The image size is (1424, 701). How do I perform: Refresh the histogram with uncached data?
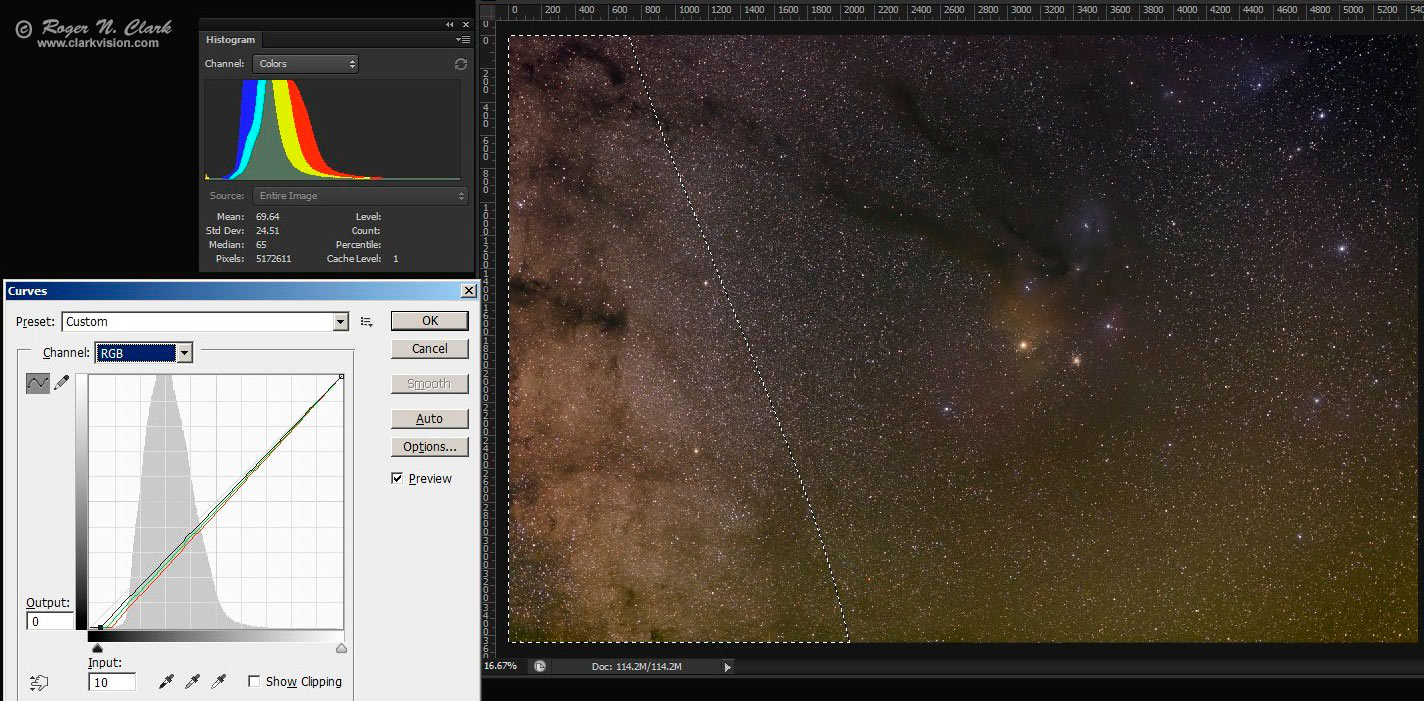[460, 64]
